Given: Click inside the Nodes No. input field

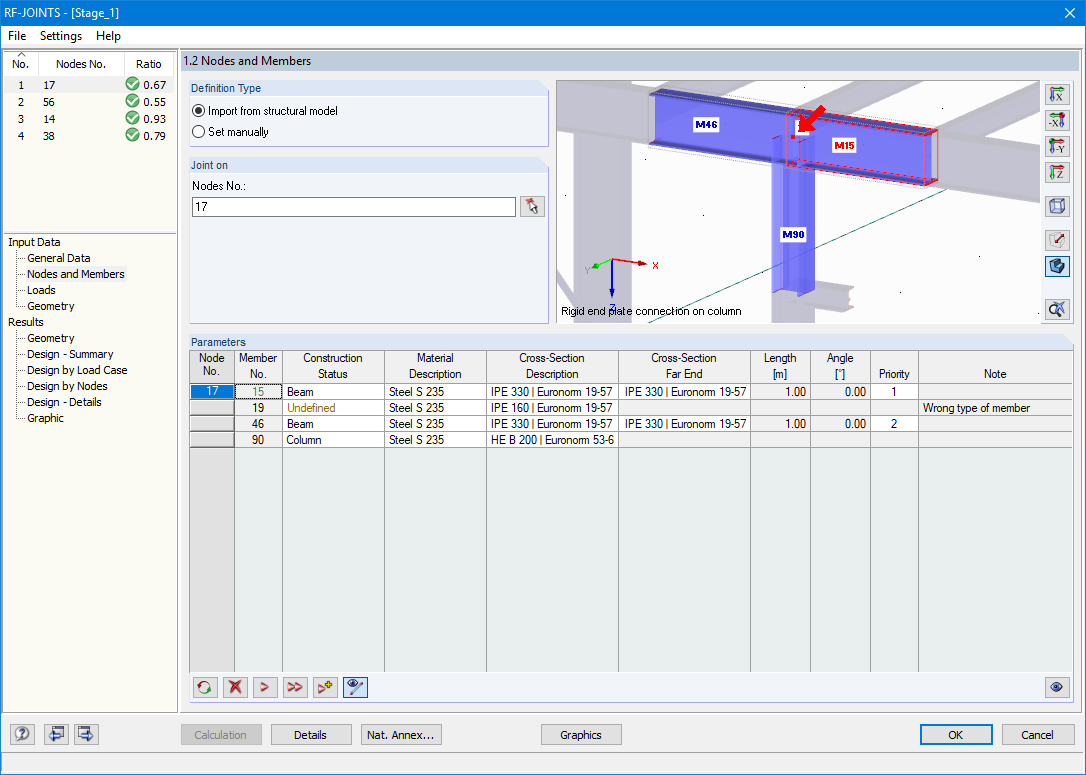Looking at the screenshot, I should click(x=350, y=206).
